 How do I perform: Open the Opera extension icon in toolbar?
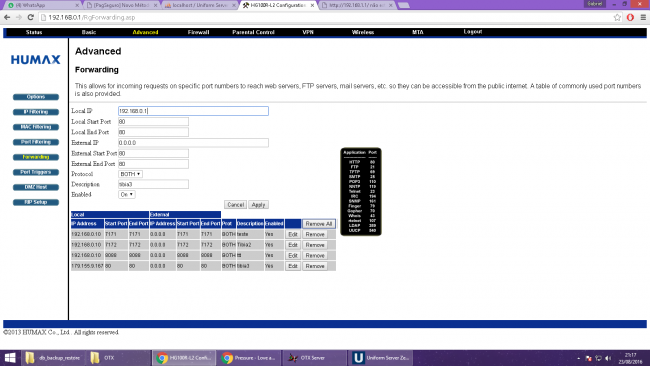630,17
